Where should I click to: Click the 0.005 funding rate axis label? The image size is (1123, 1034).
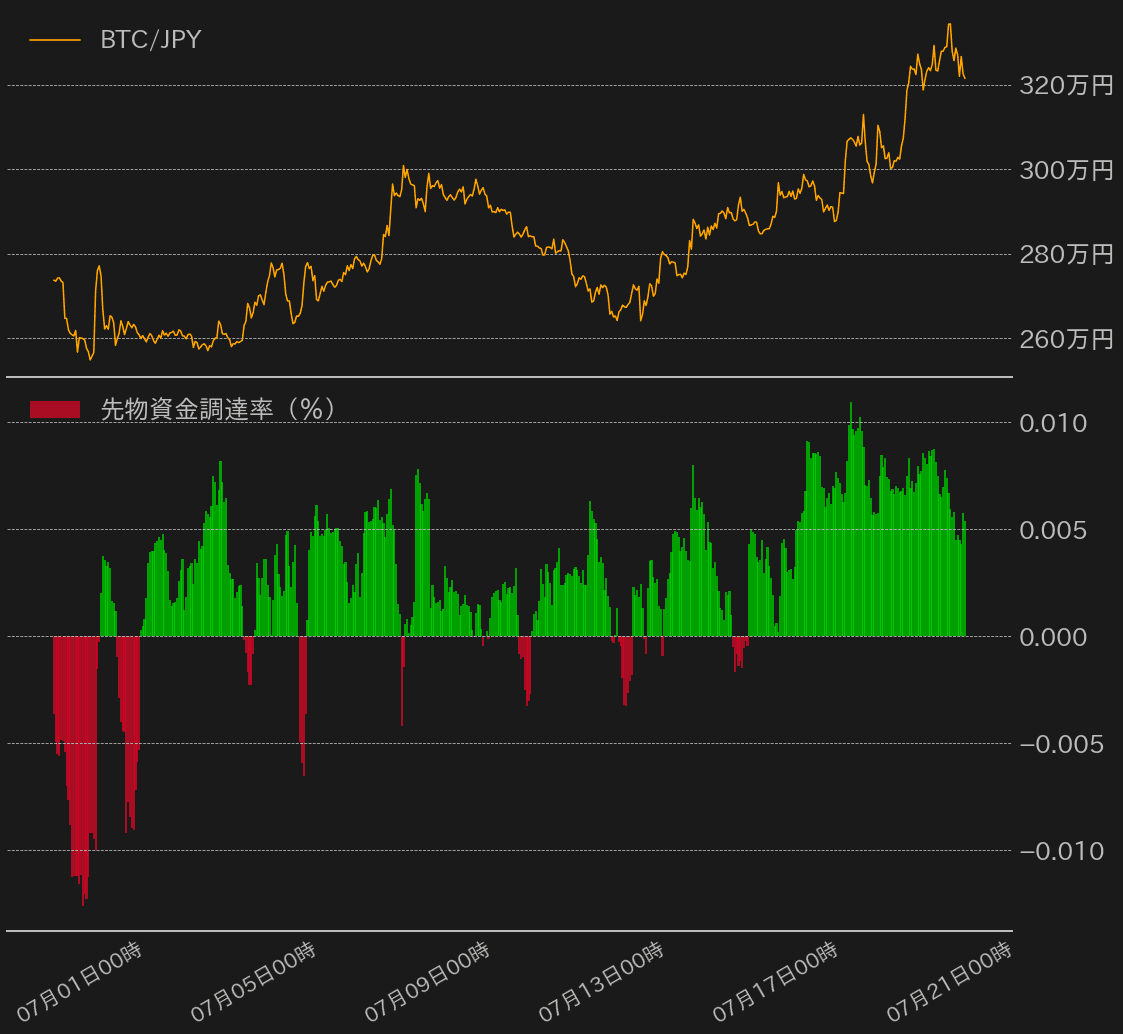(1053, 530)
